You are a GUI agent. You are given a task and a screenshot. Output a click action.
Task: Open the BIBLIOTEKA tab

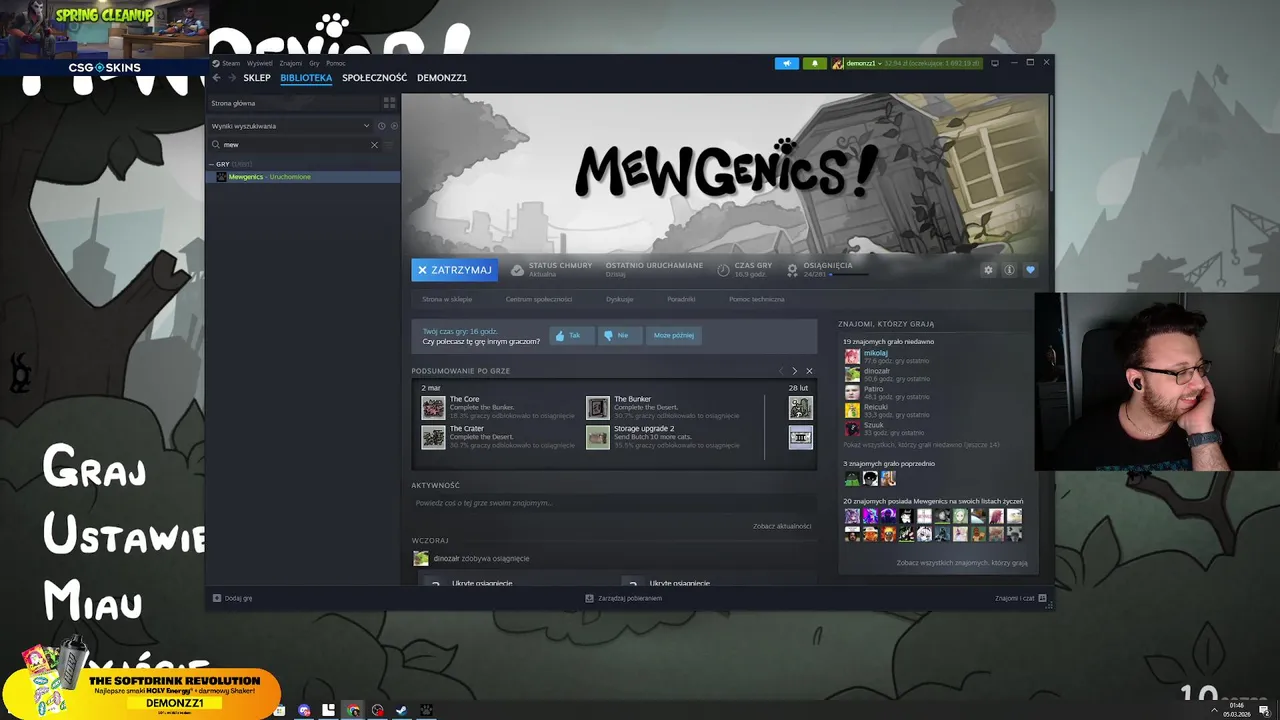[306, 78]
